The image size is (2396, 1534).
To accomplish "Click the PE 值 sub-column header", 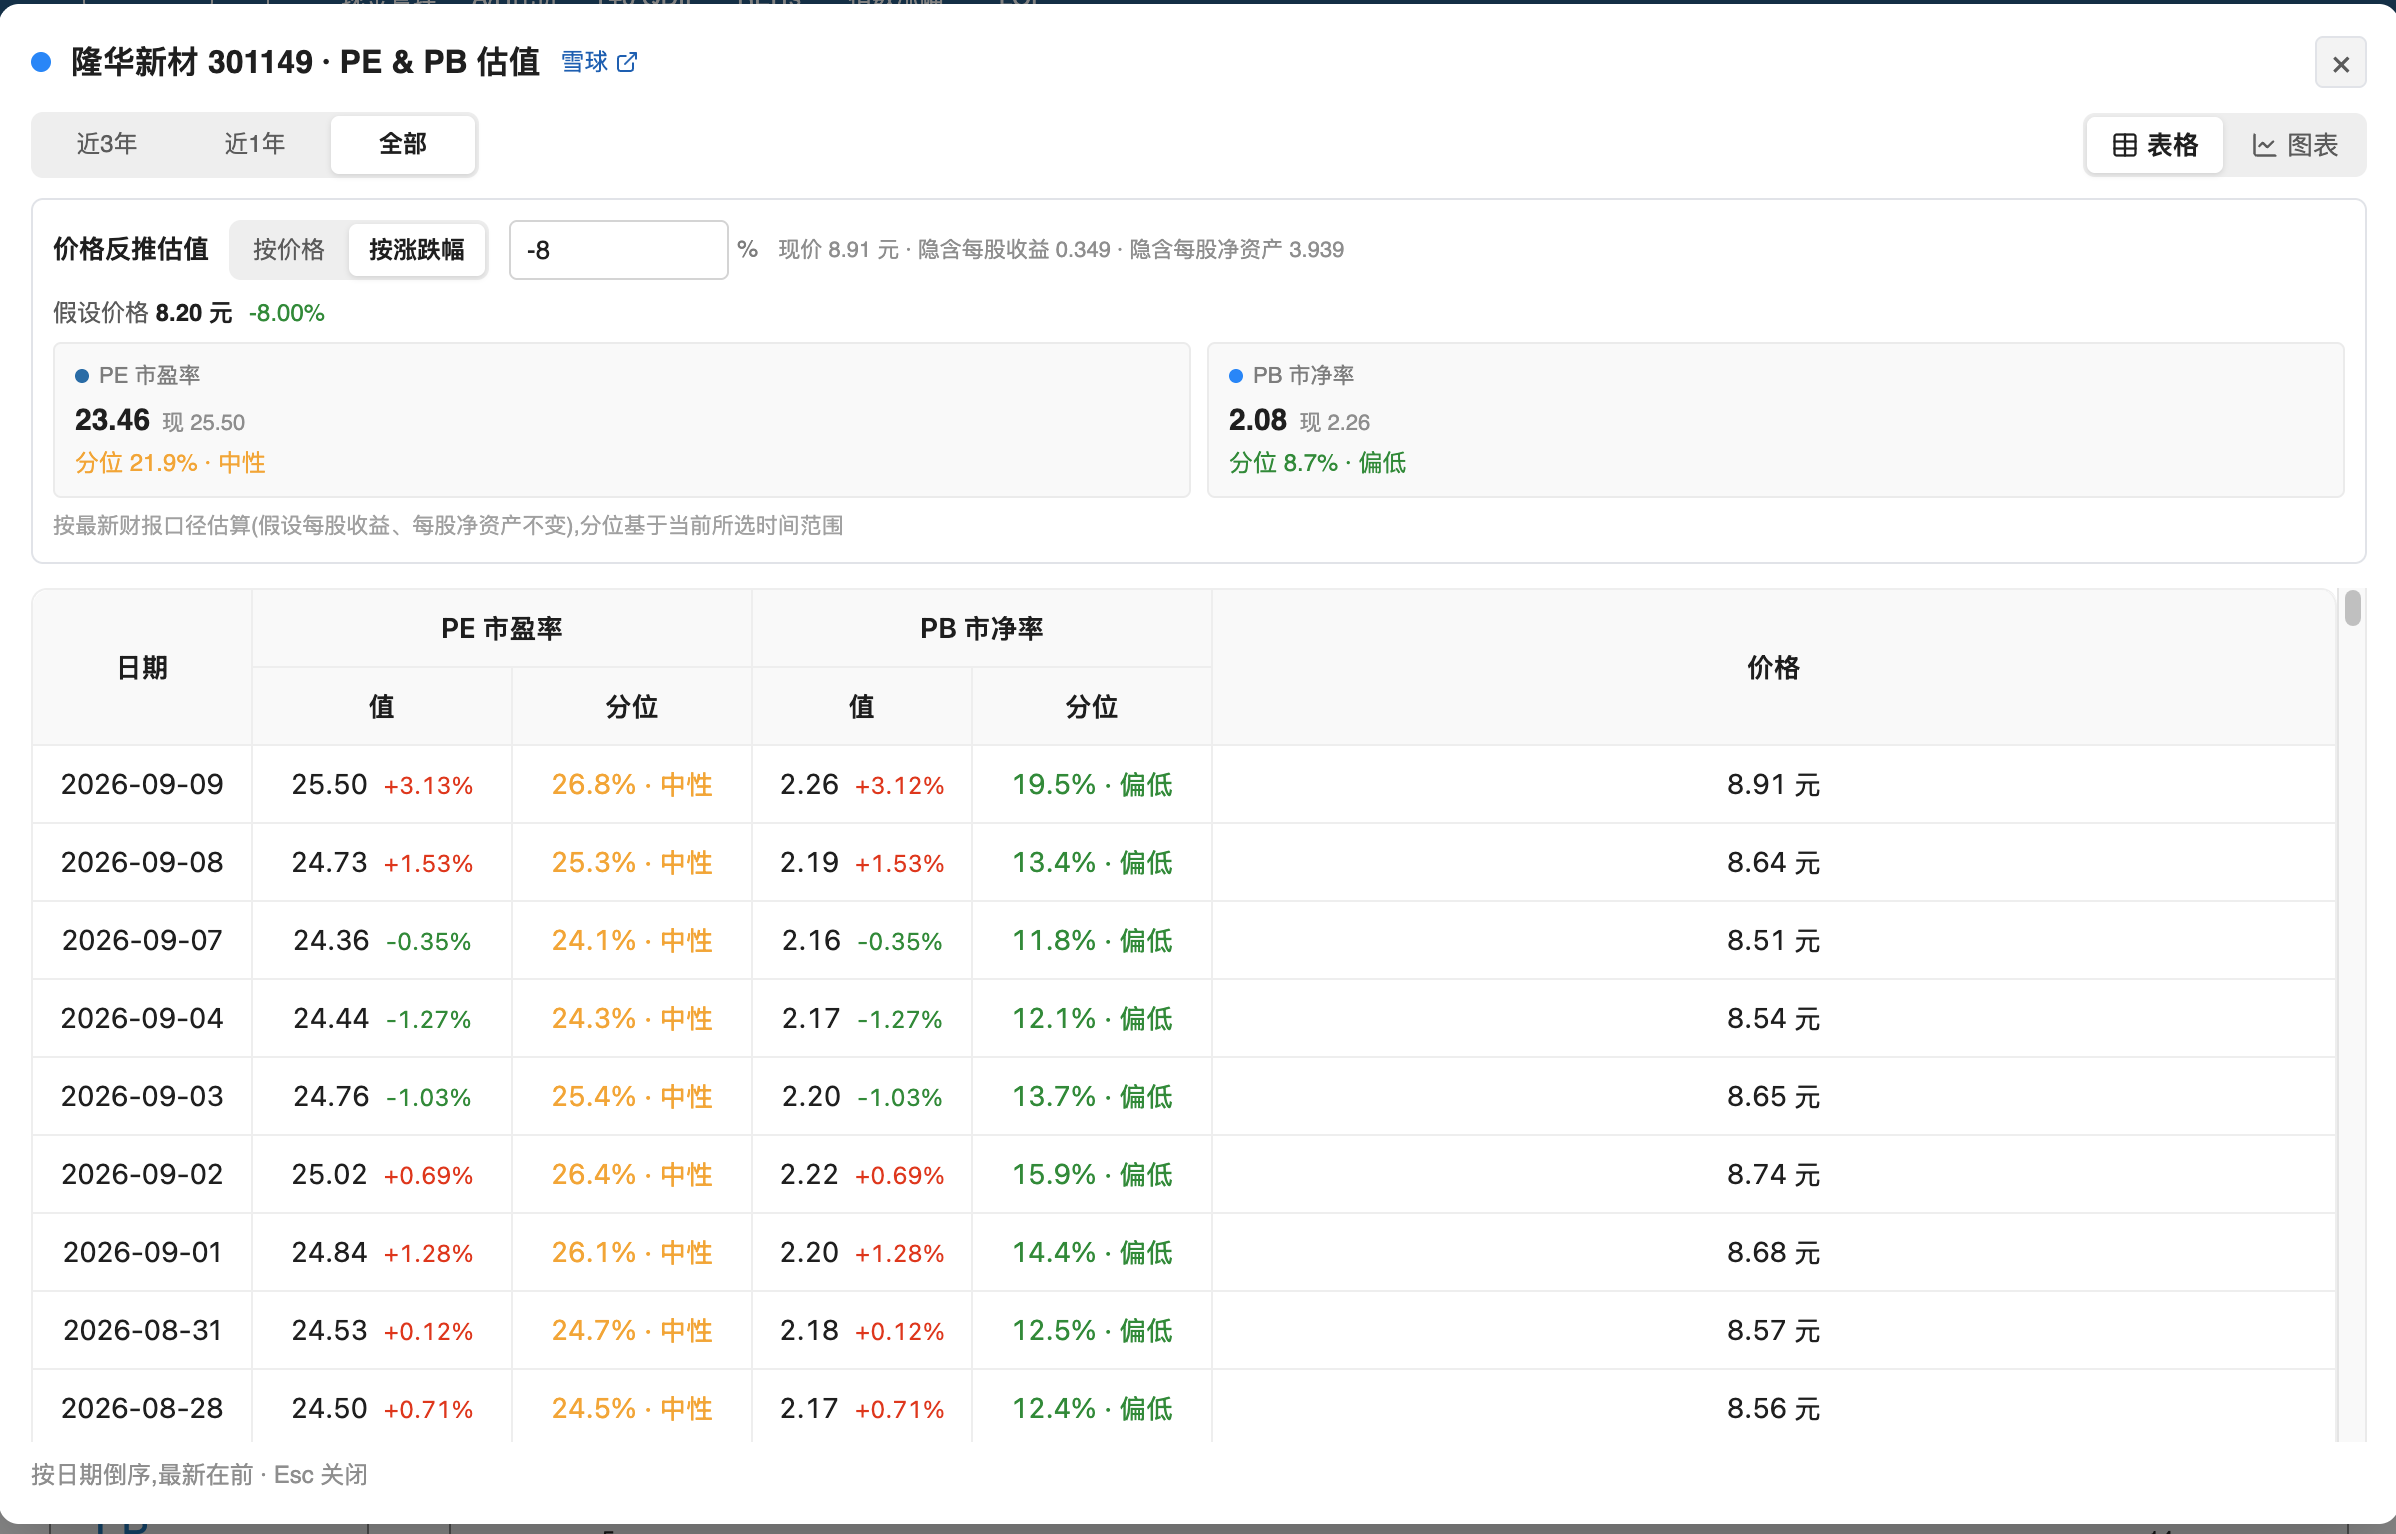I will (x=382, y=706).
